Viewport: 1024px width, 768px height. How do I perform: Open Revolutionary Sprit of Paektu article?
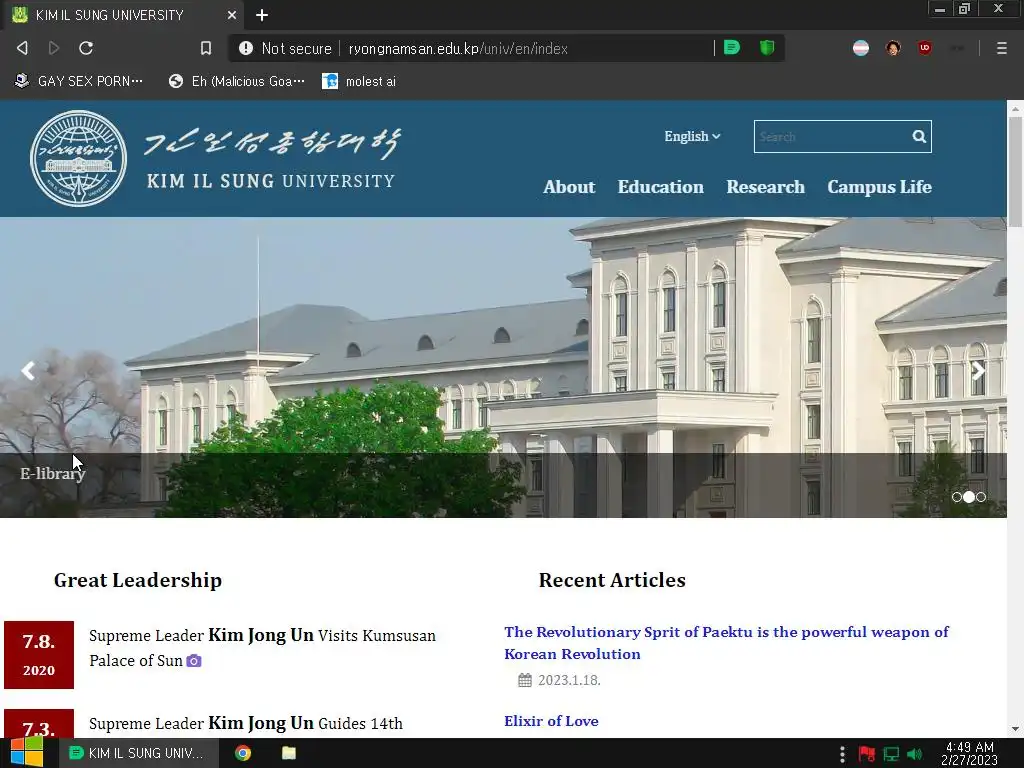pyautogui.click(x=726, y=643)
